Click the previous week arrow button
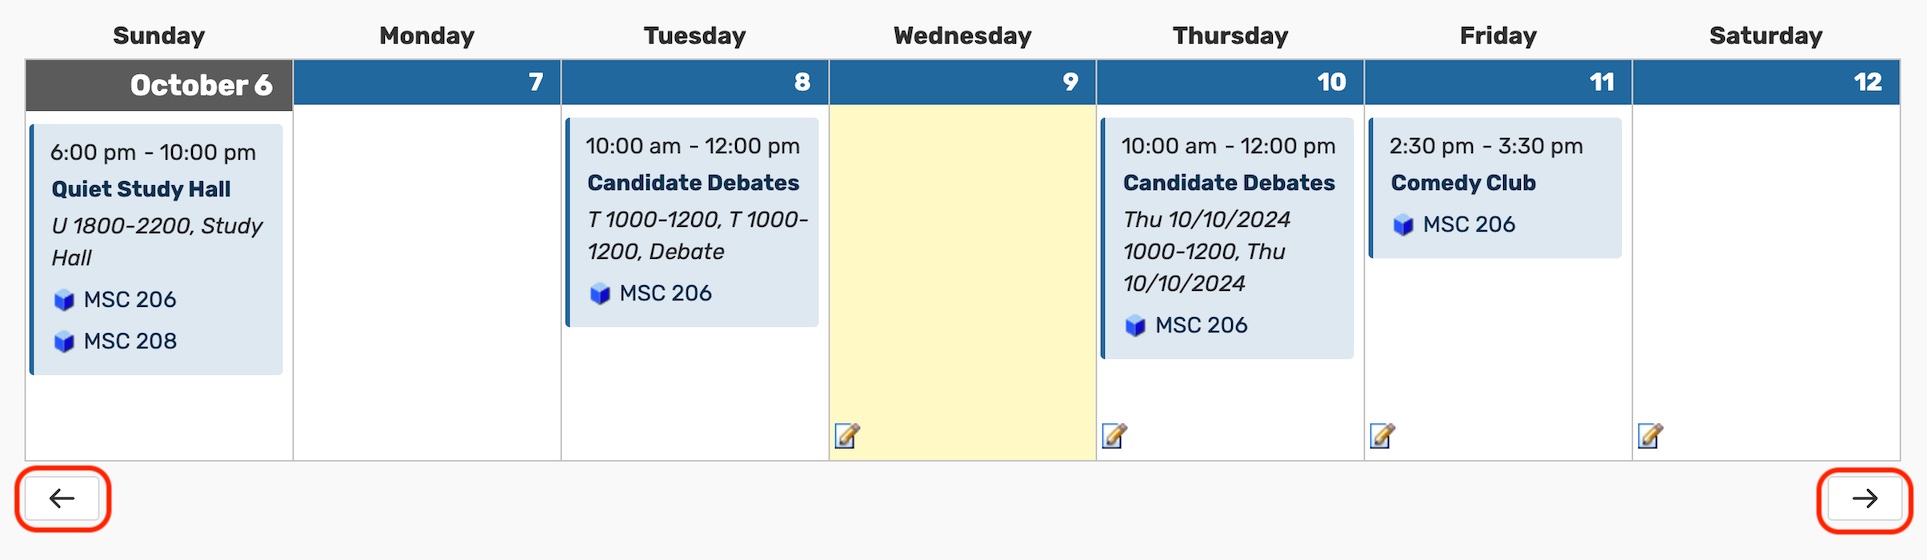 coord(62,499)
